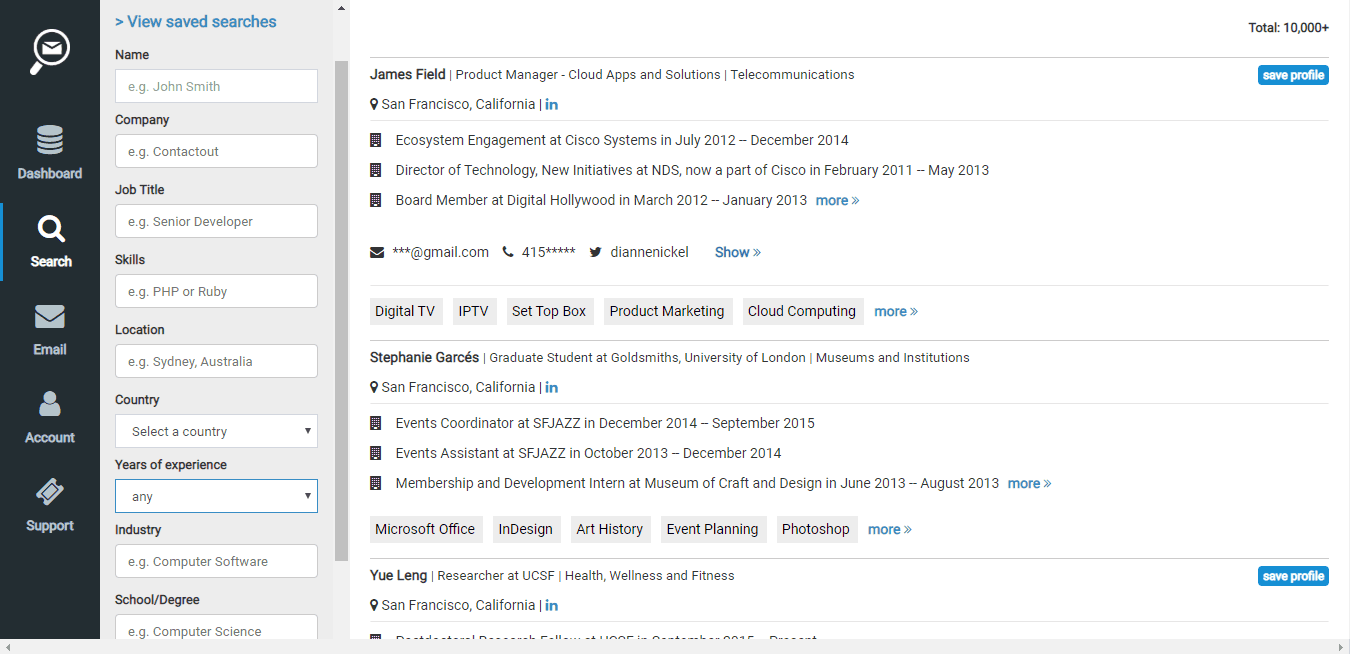
Task: Open Yue Leng's LinkedIn icon
Action: 551,605
